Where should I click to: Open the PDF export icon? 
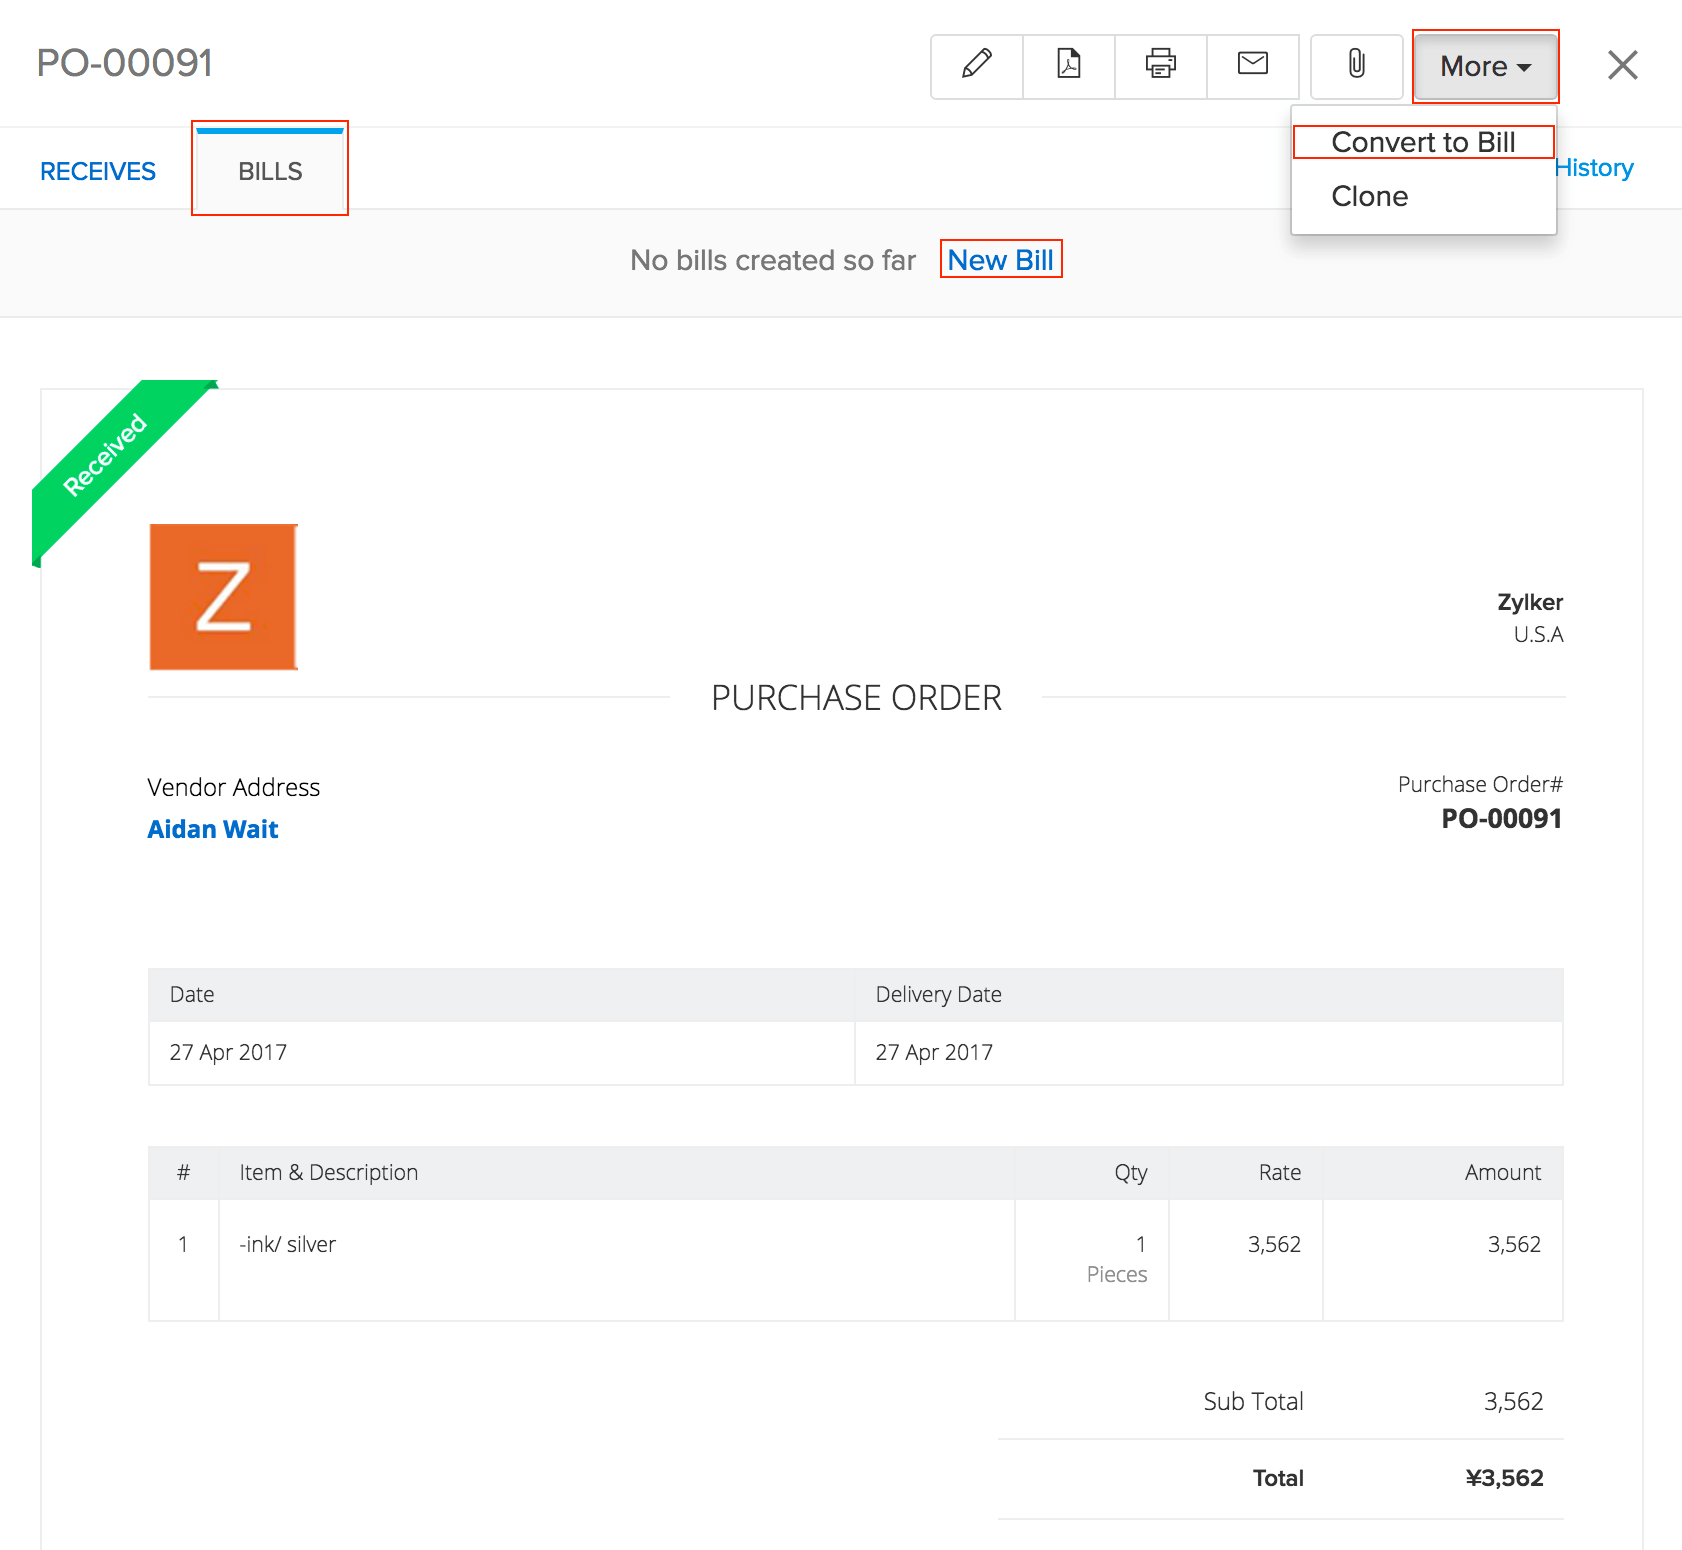(x=1068, y=66)
